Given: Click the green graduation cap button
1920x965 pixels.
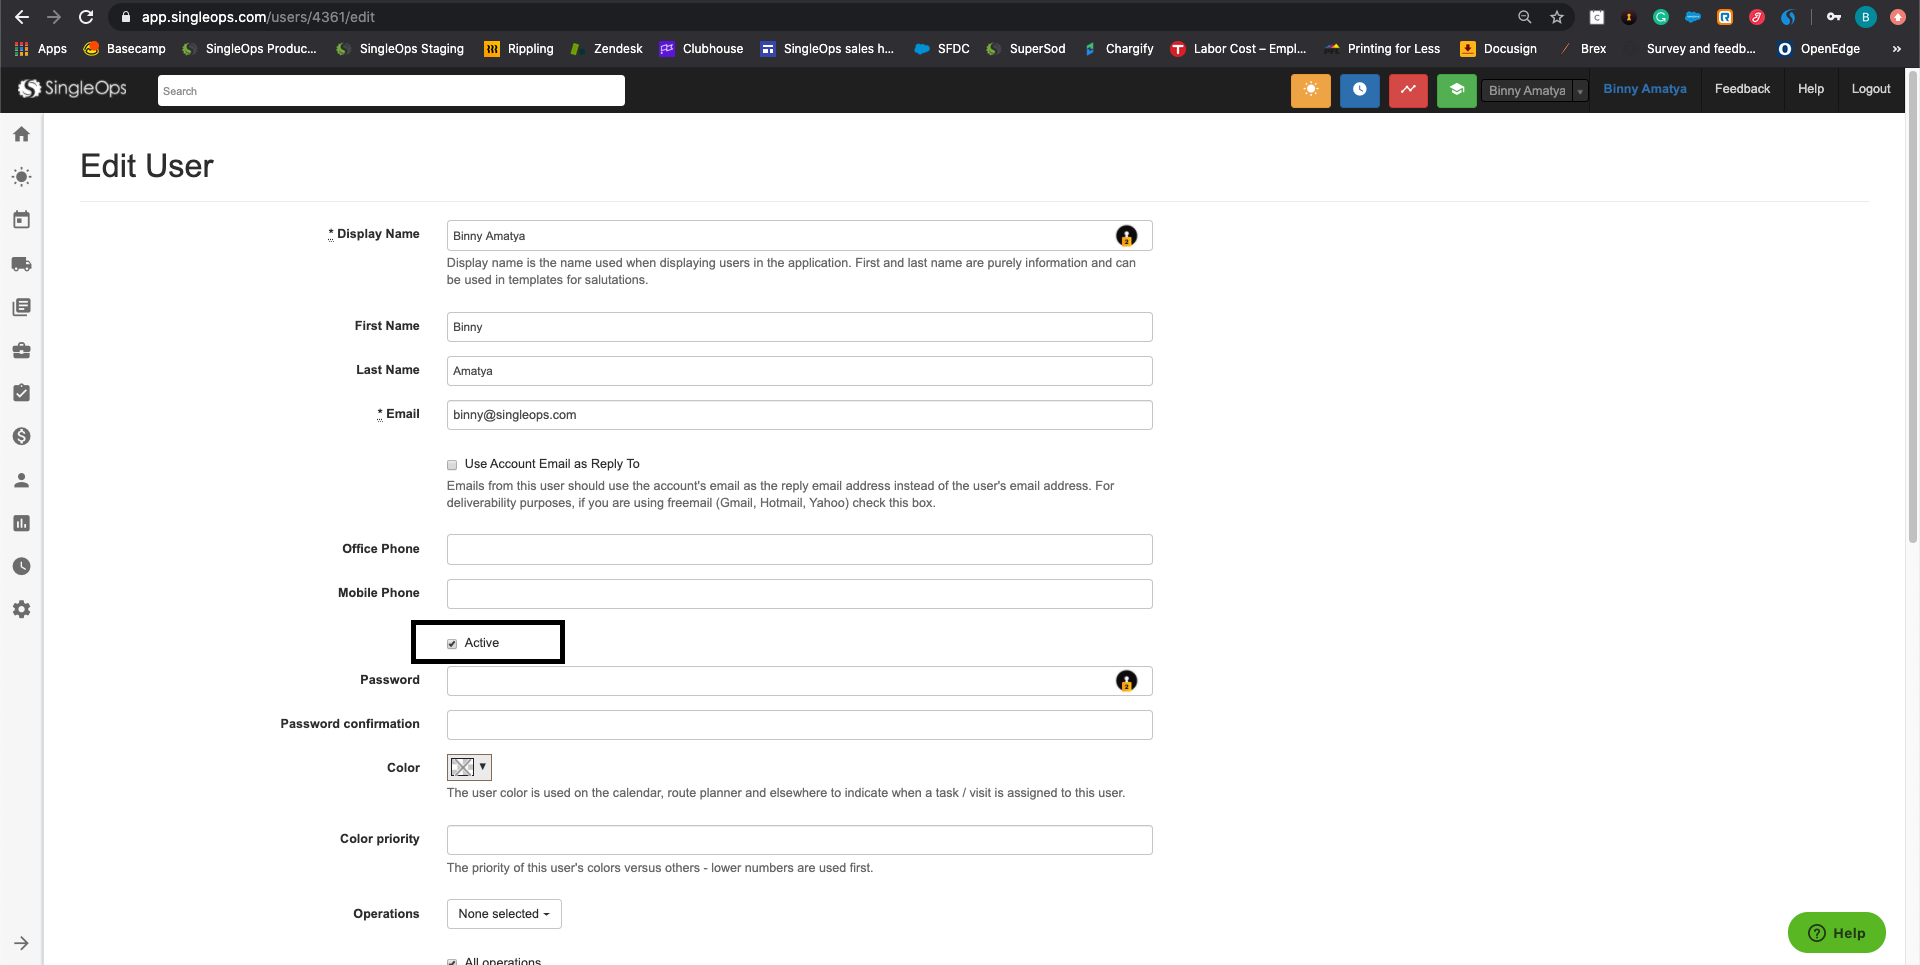Looking at the screenshot, I should (x=1457, y=90).
